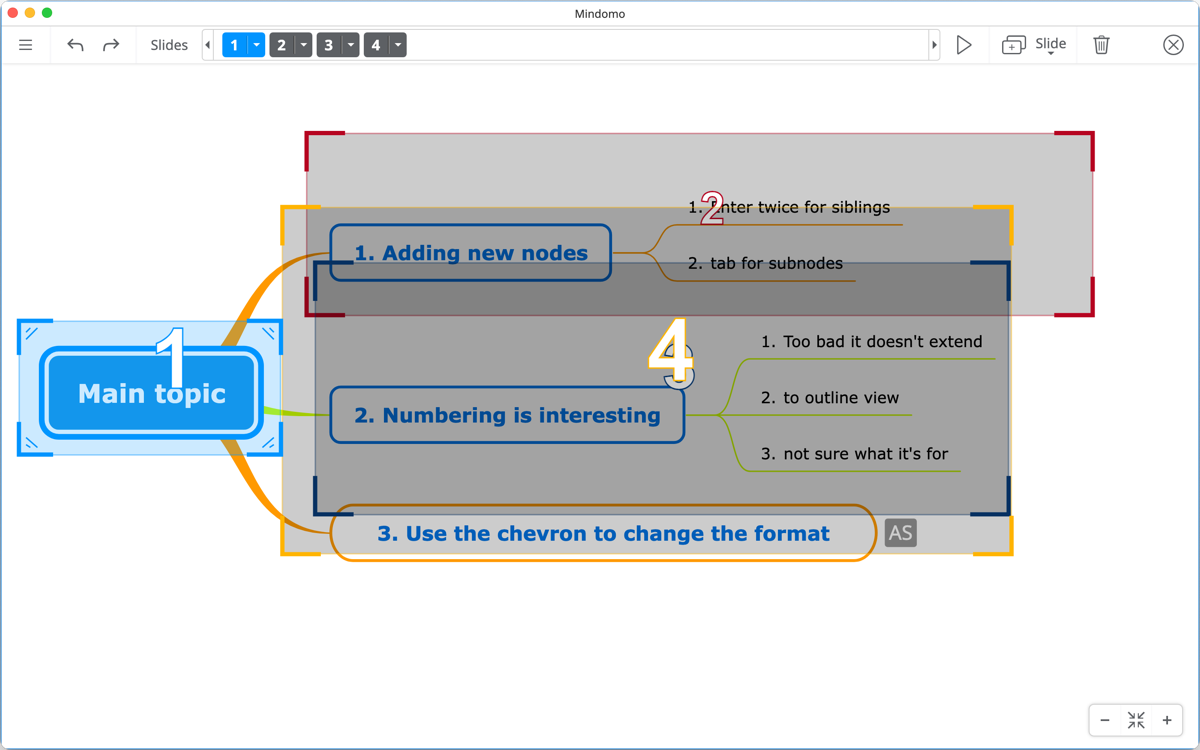Delete slide using trash icon
1200x750 pixels.
[x=1101, y=45]
